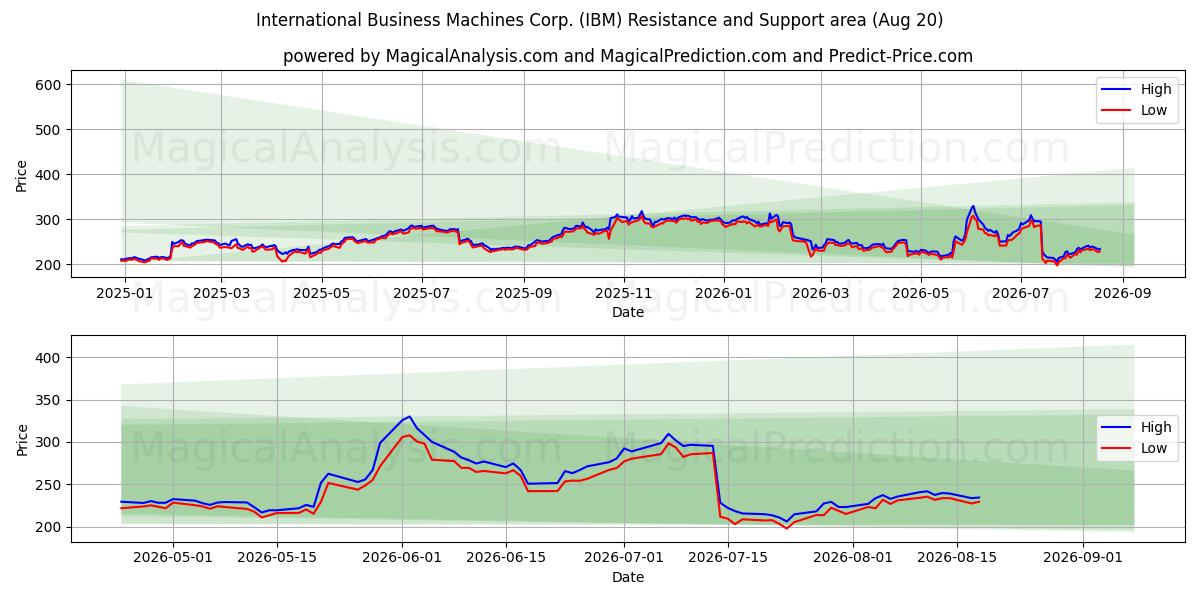Viewport: 1200px width, 600px height.
Task: Click the 2025-03 date tick
Action: [x=222, y=293]
